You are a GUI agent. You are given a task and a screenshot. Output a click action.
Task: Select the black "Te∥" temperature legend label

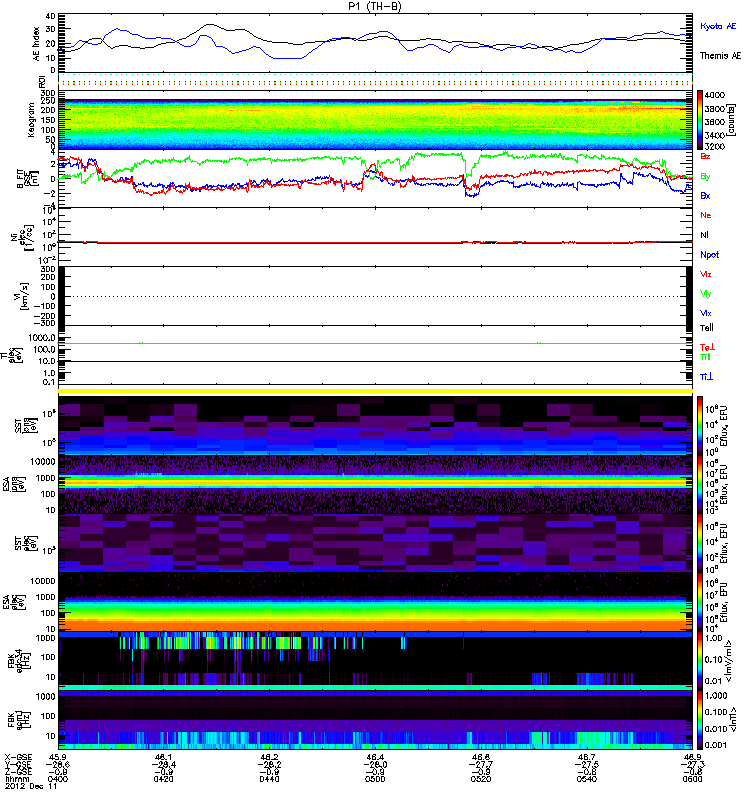pos(707,328)
